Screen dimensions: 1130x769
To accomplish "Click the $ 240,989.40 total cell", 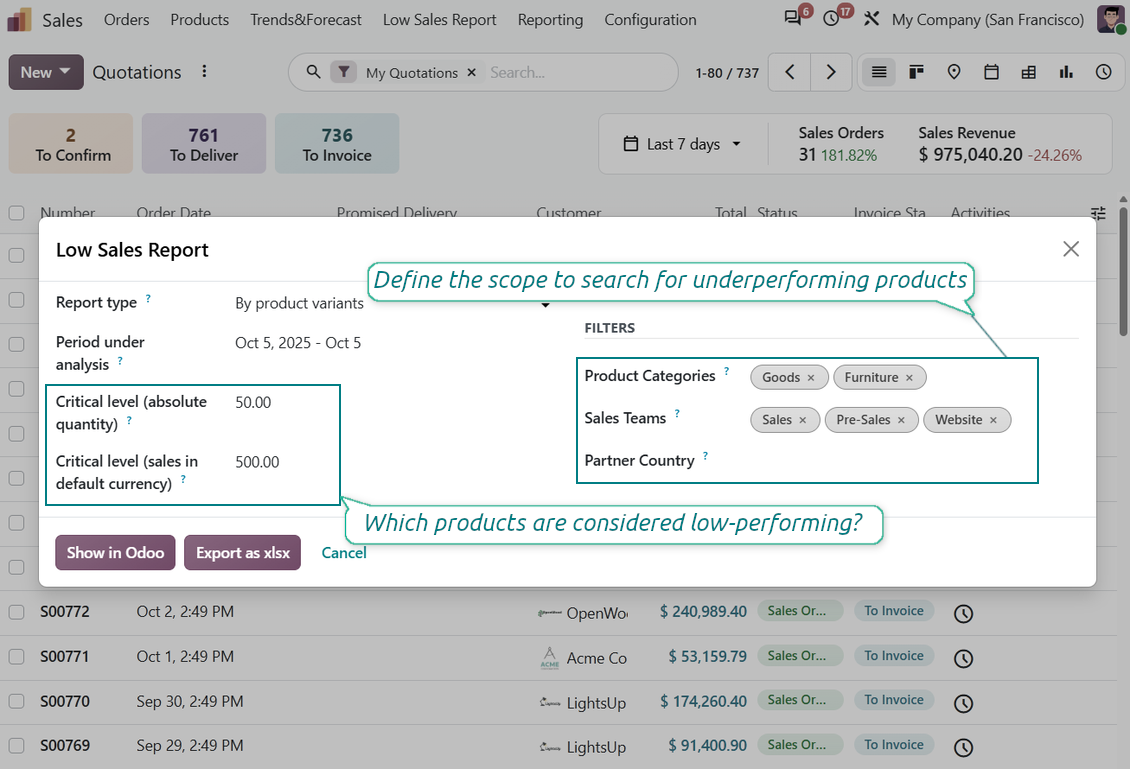I will coord(703,612).
